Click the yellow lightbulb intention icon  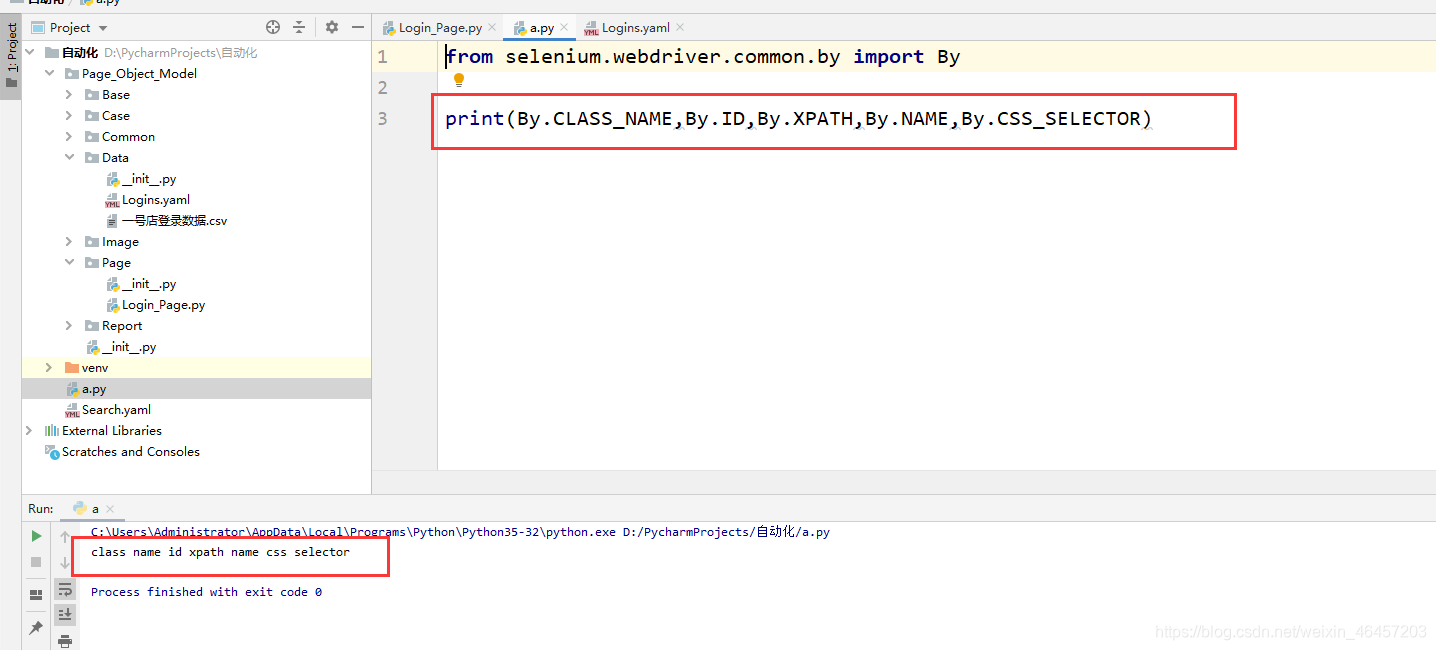point(459,80)
